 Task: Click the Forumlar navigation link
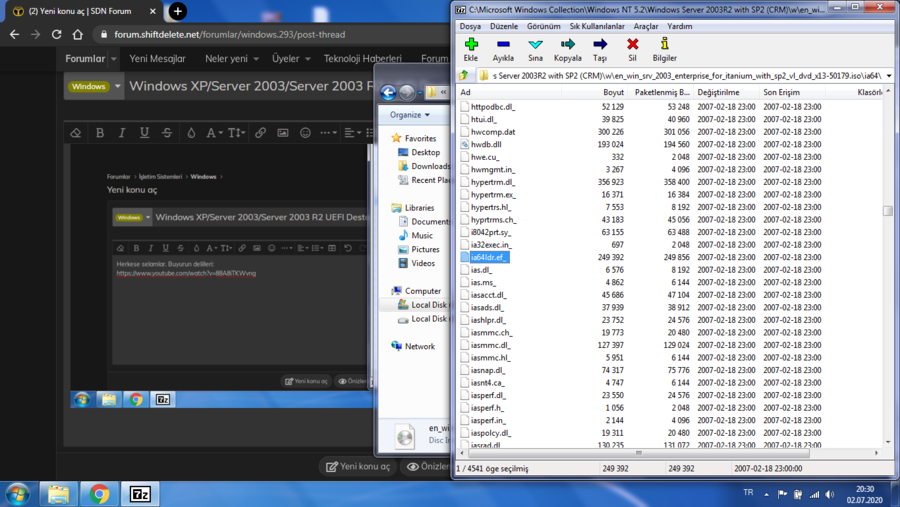tap(85, 59)
